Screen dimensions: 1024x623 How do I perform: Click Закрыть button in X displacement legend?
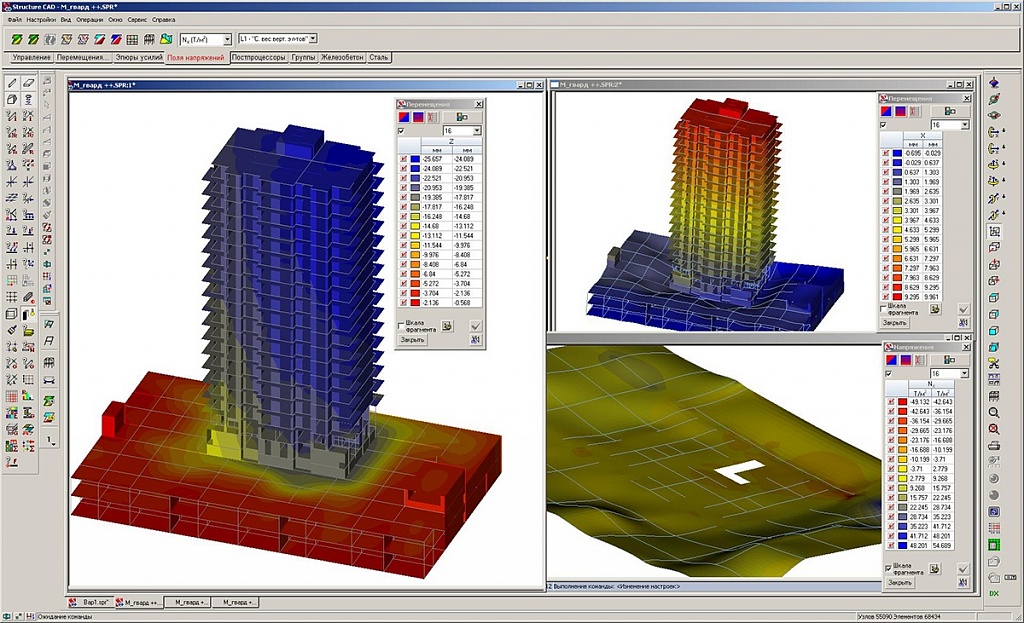click(895, 323)
